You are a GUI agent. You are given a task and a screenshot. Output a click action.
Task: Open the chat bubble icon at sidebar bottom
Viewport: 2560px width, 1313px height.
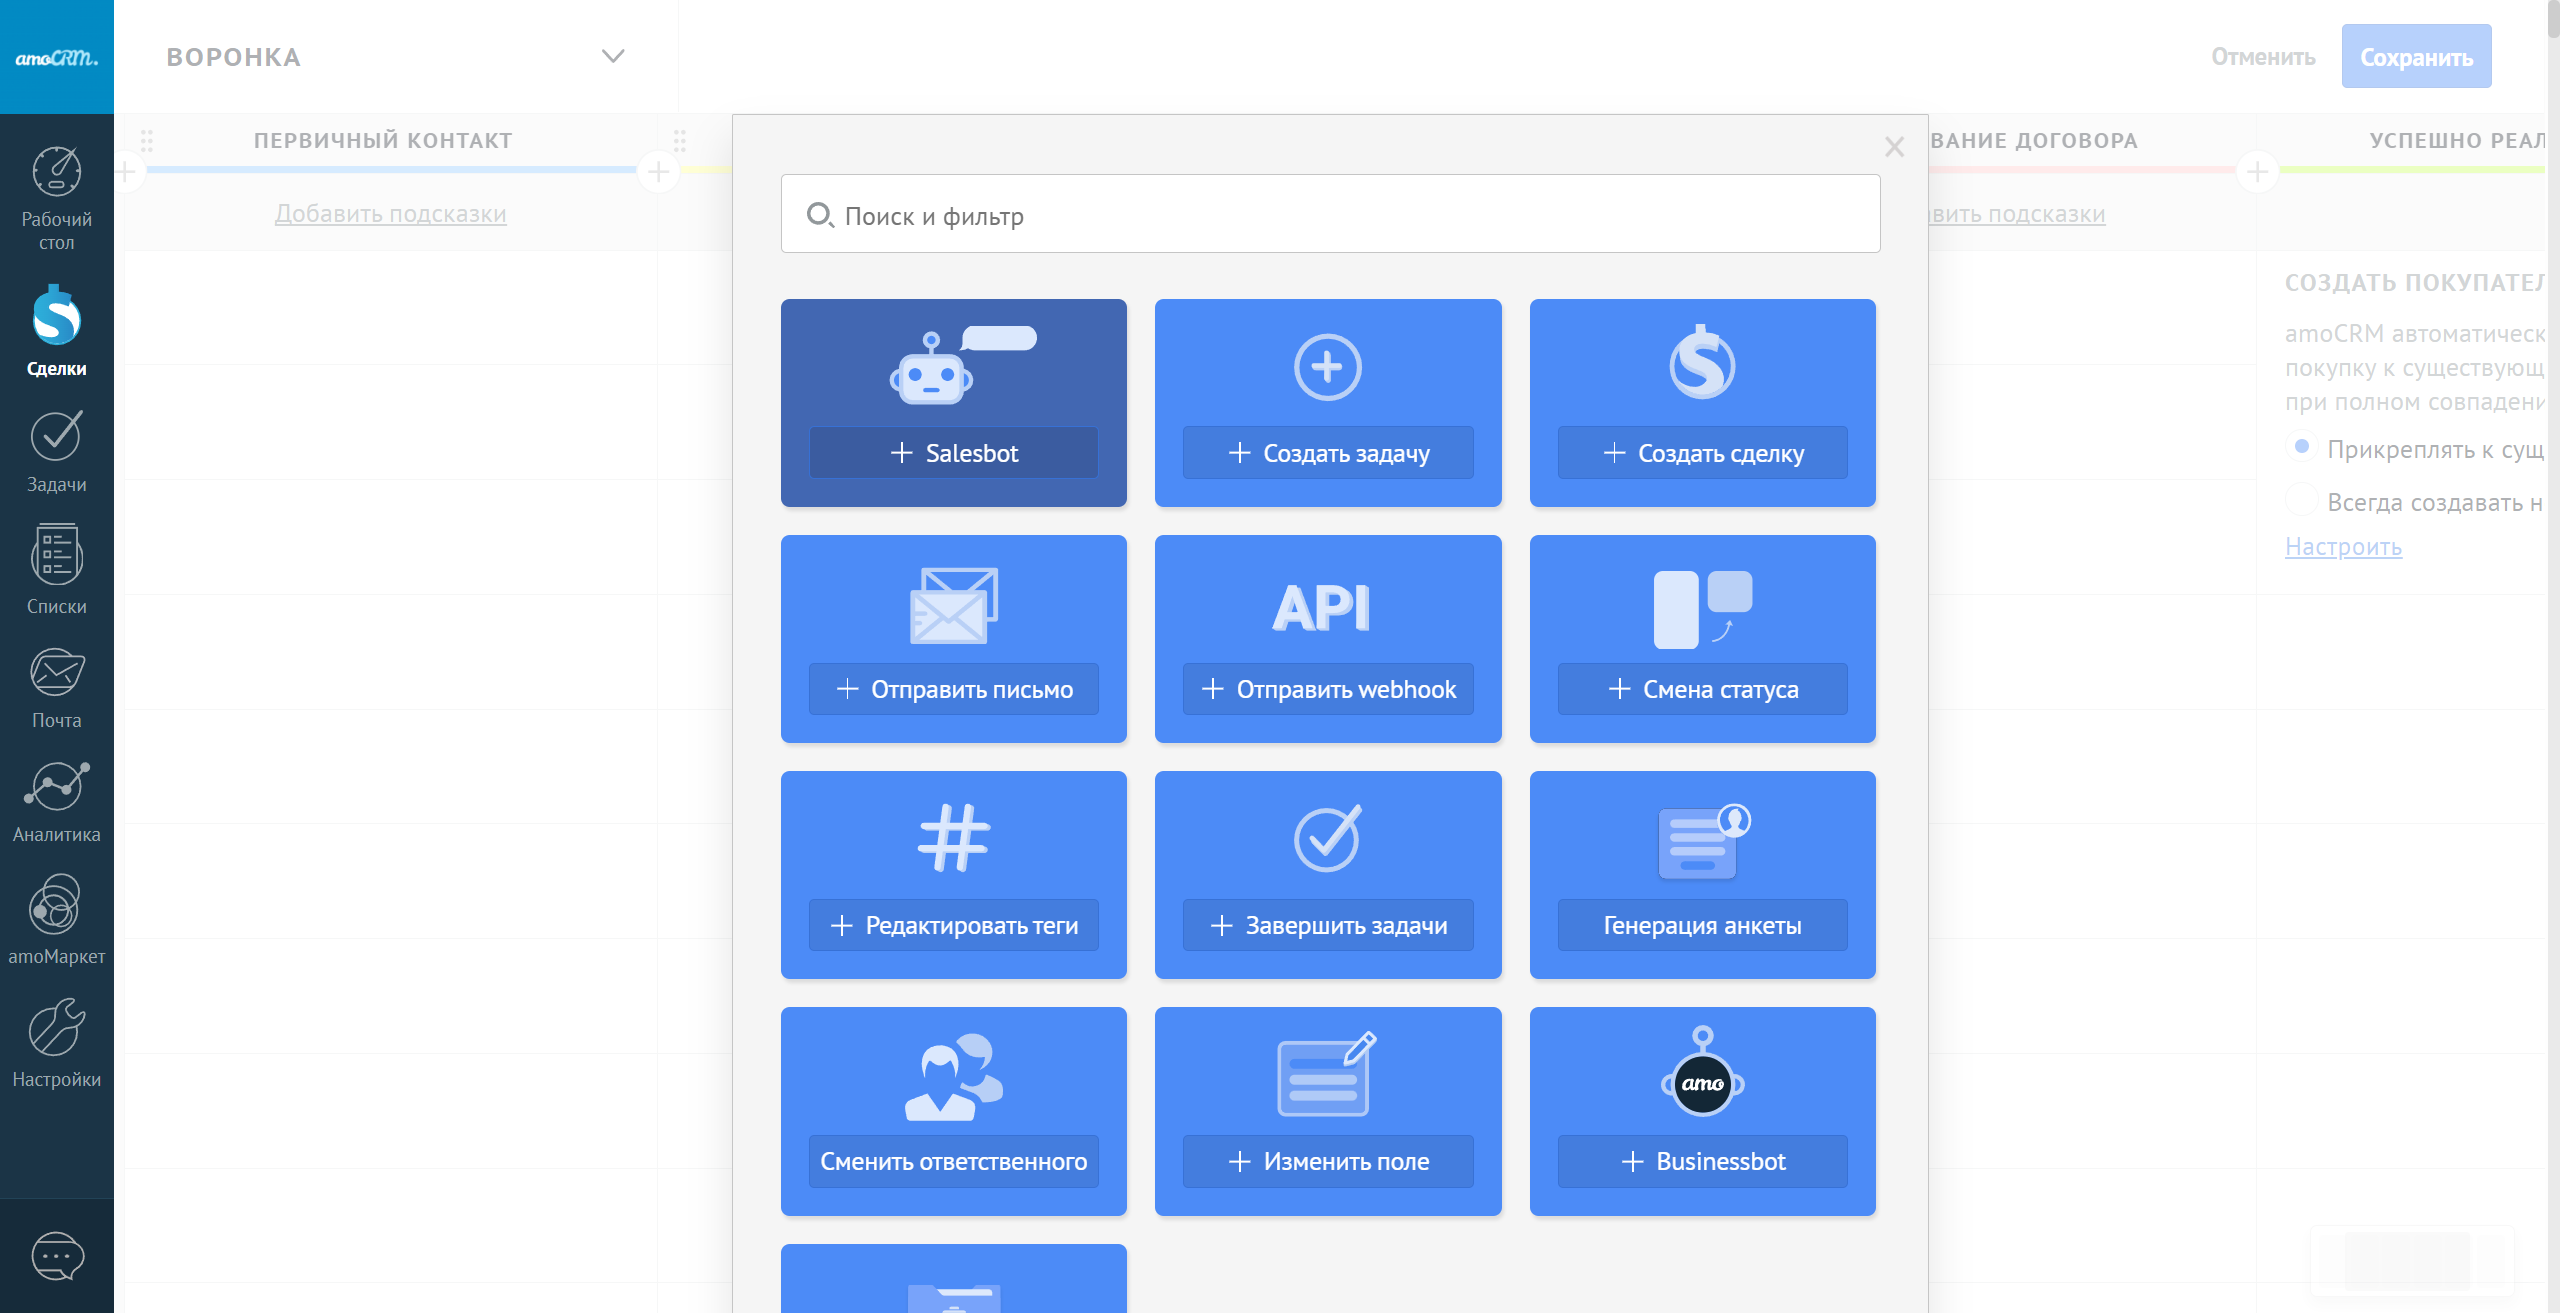point(57,1256)
